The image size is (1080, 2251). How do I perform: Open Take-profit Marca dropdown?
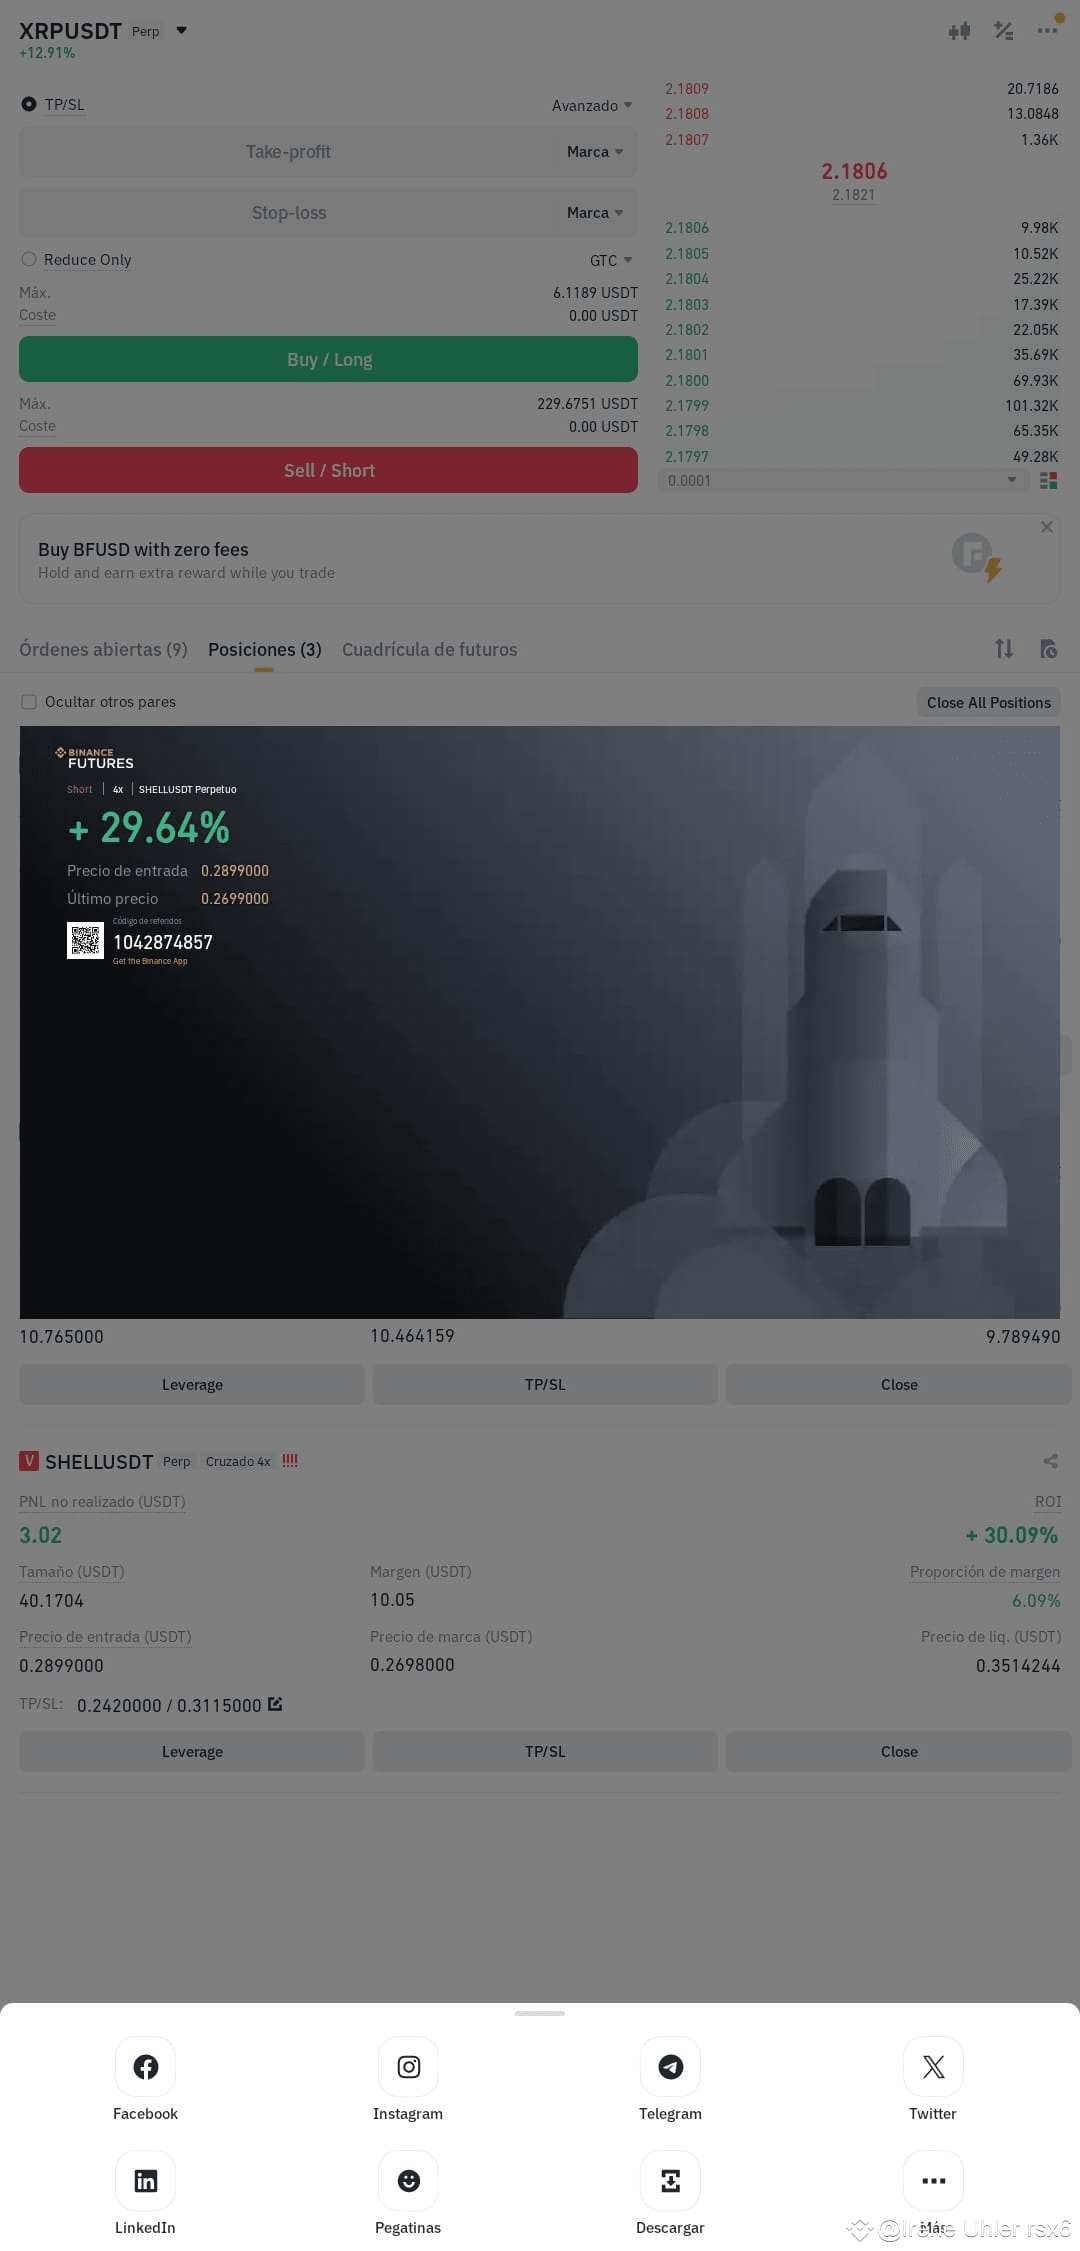595,152
